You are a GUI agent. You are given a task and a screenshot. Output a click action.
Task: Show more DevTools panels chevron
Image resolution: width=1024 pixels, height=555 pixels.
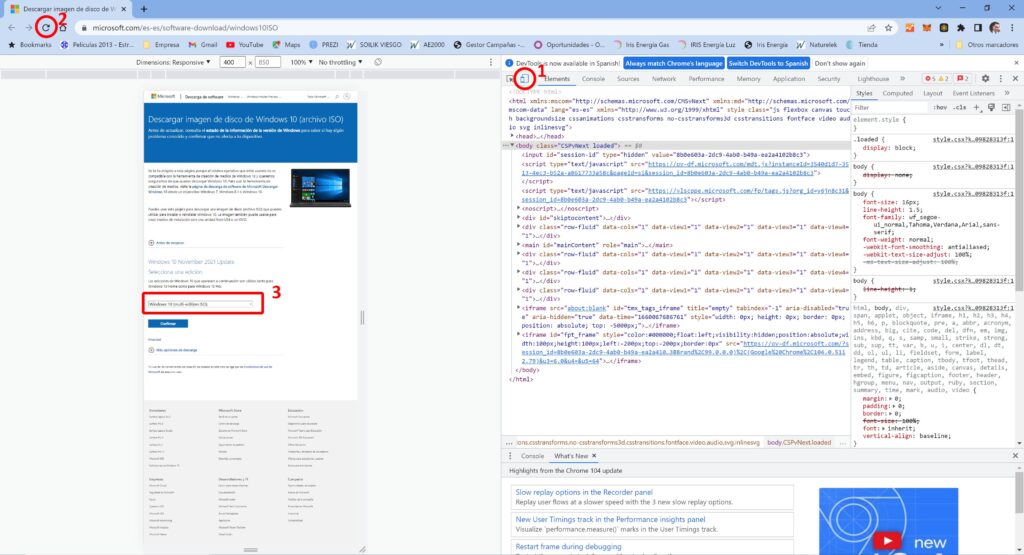(x=903, y=79)
